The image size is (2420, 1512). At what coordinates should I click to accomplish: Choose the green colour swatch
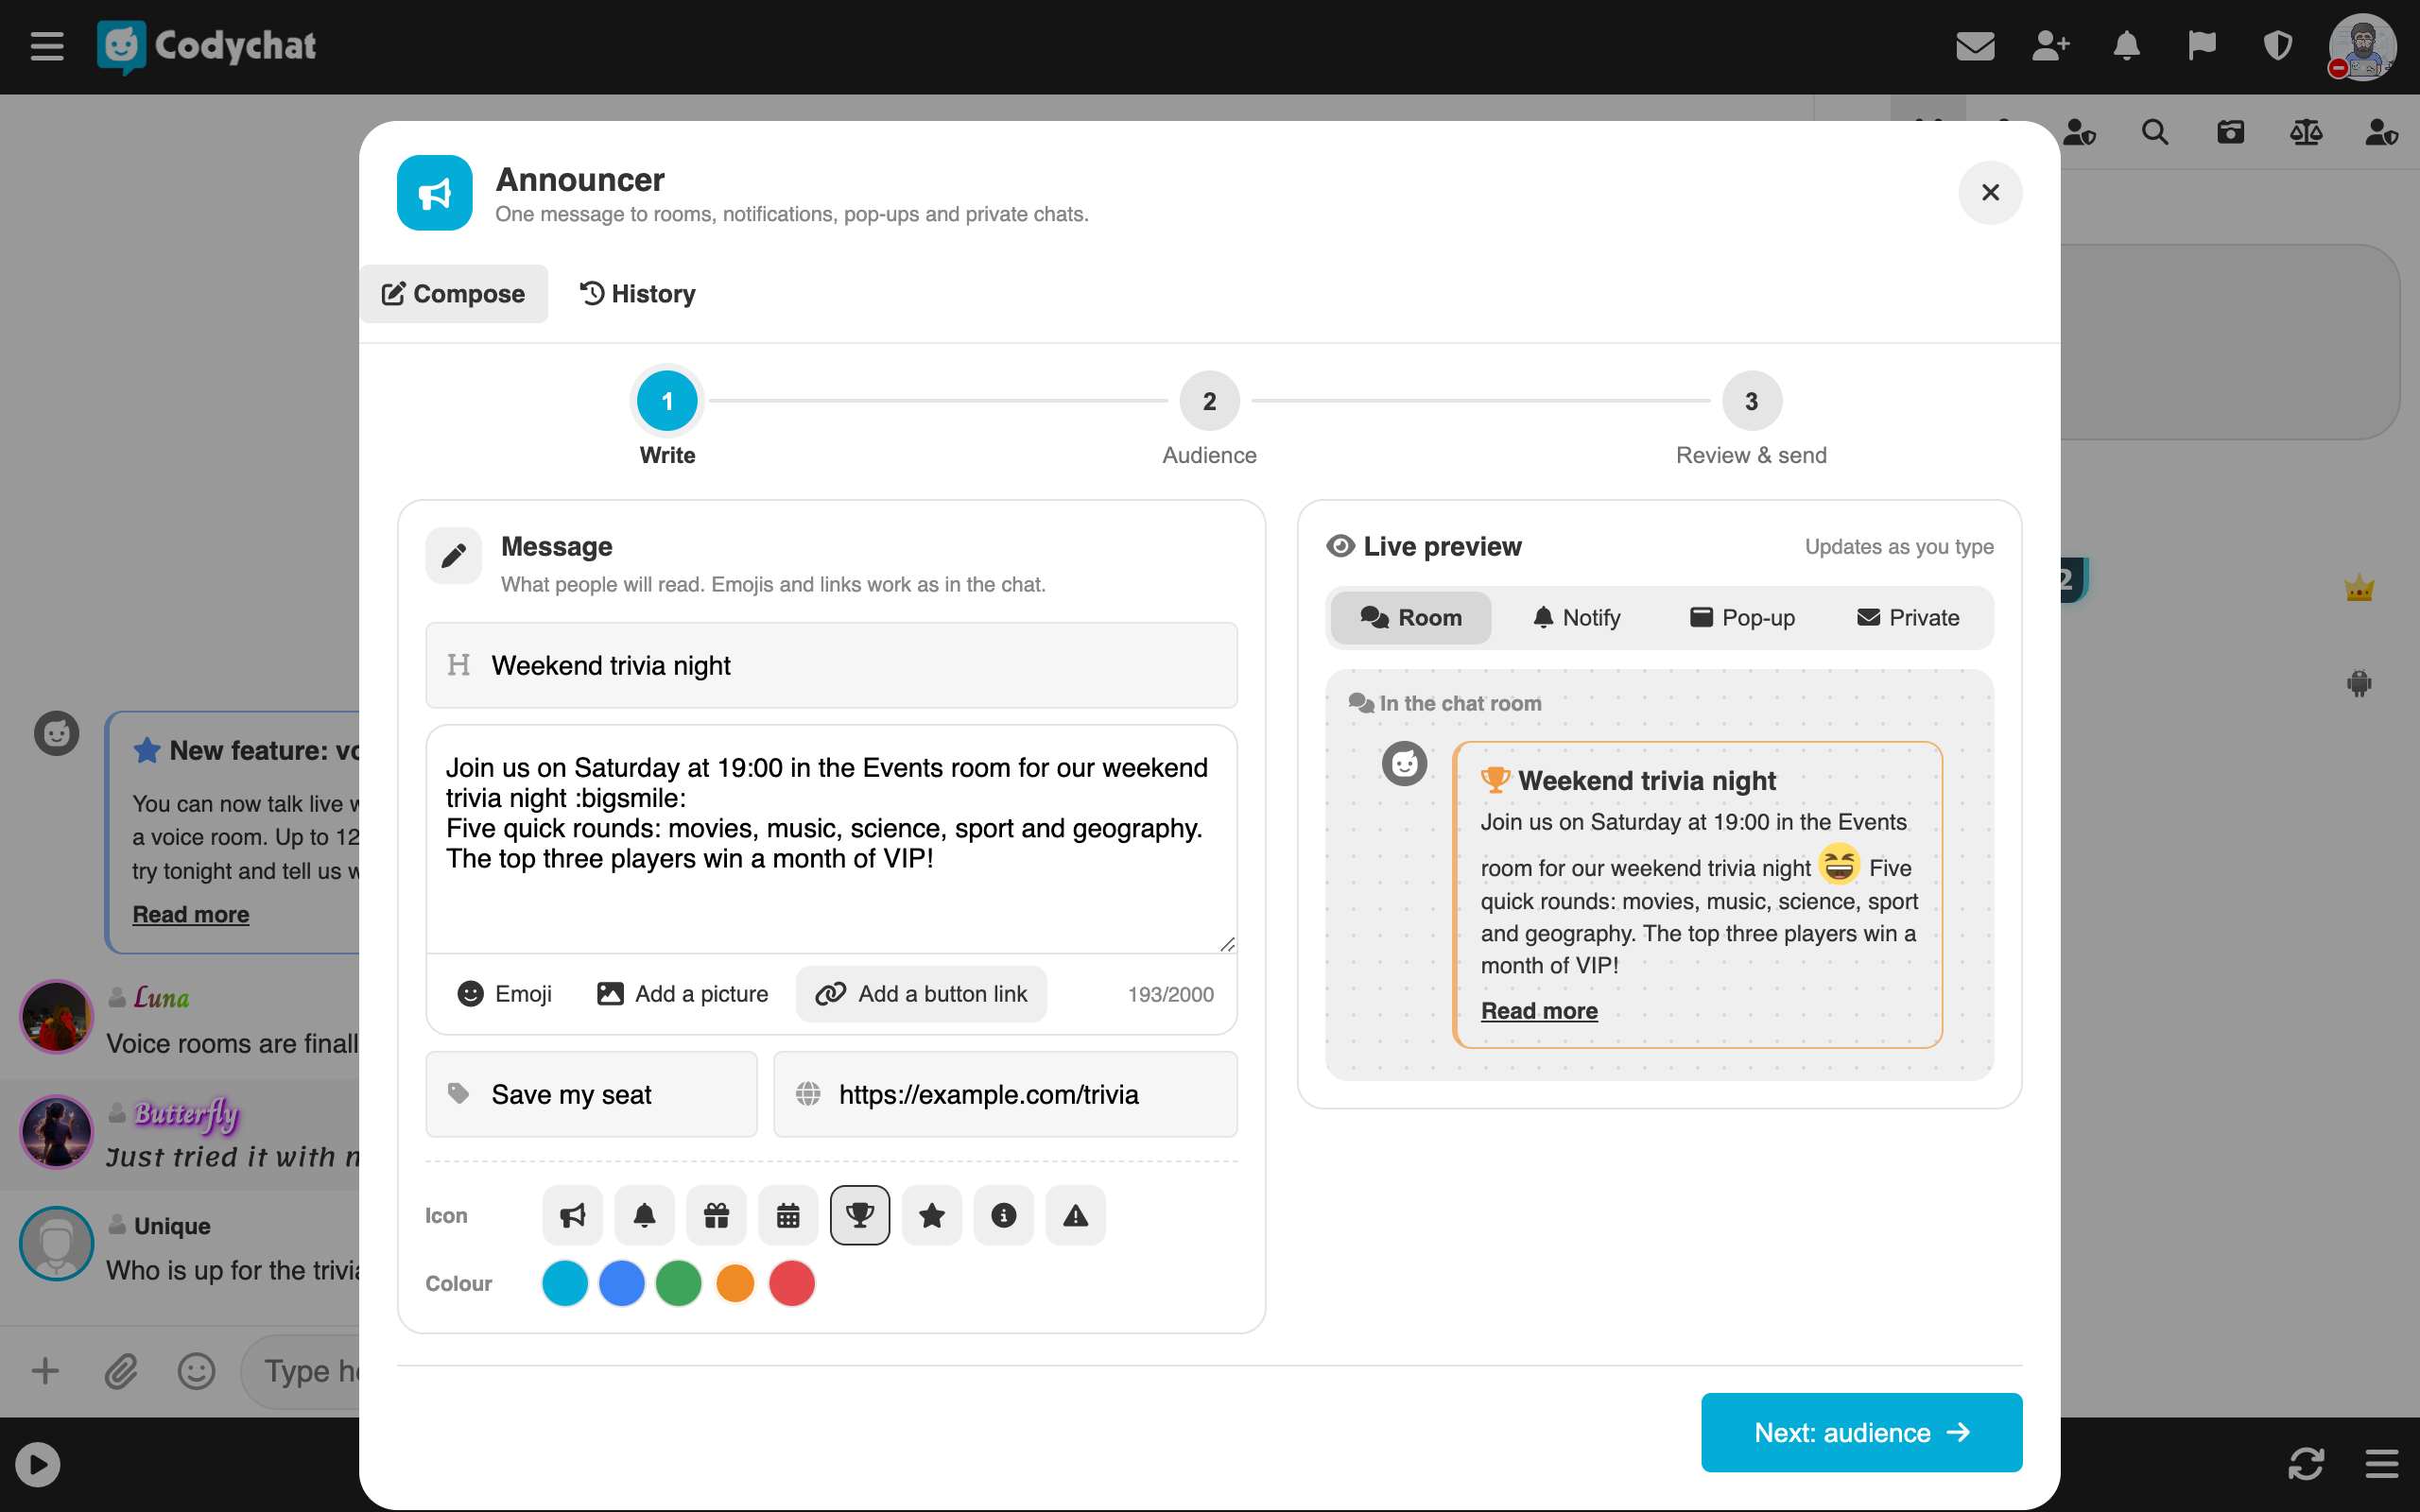[x=678, y=1283]
